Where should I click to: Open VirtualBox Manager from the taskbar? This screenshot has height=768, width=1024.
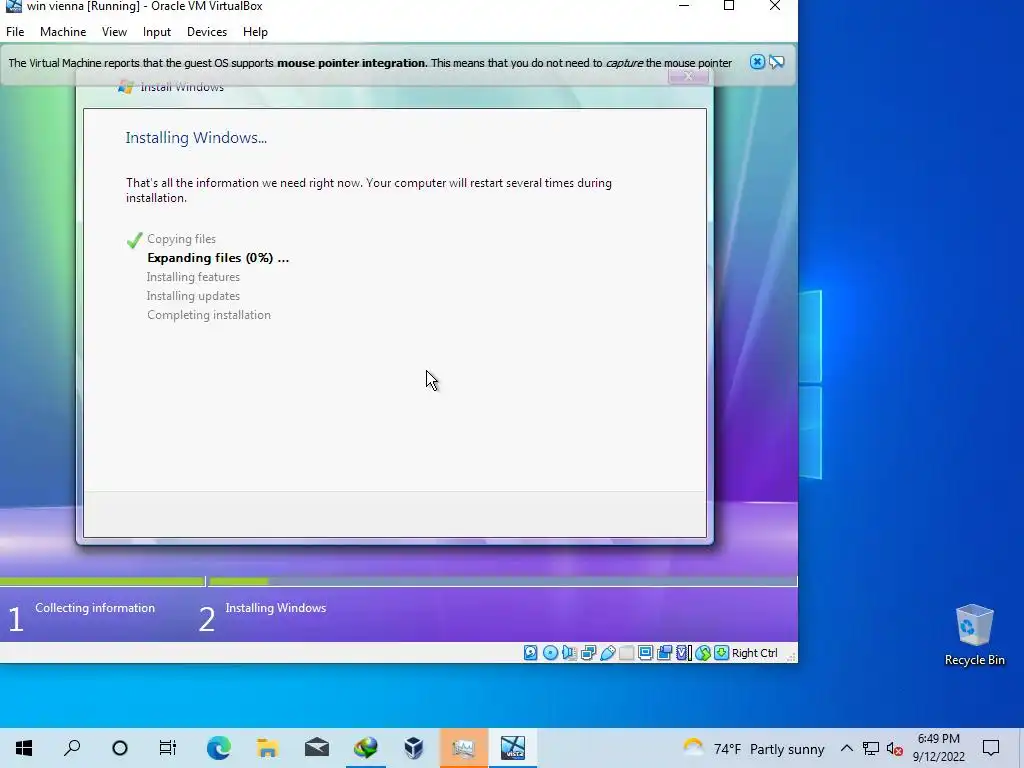pos(414,747)
